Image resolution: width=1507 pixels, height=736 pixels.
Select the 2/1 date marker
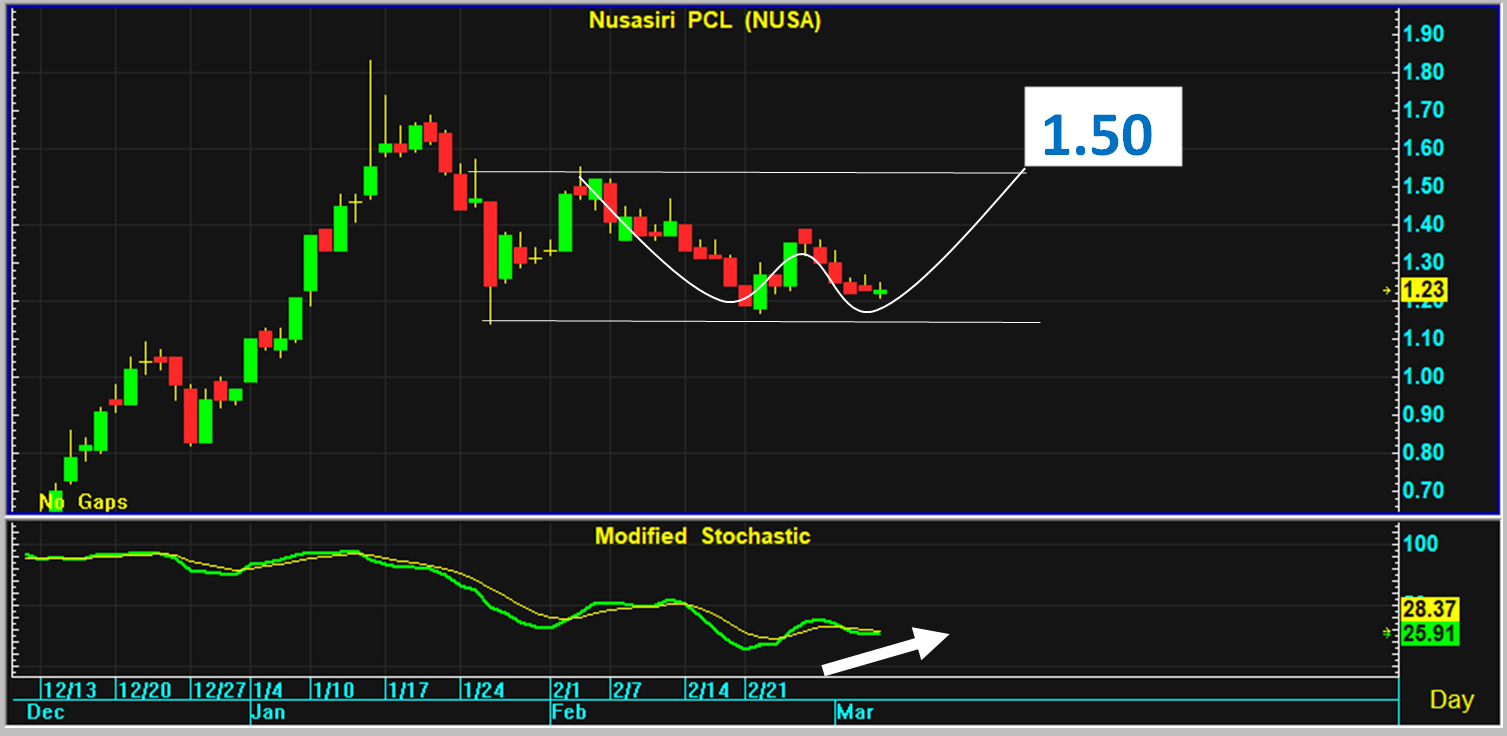tap(567, 690)
